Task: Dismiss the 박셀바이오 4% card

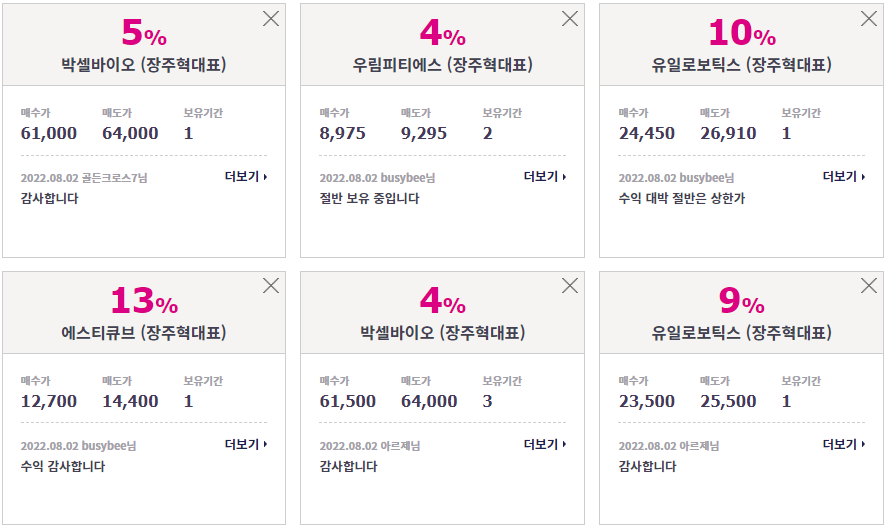Action: [569, 285]
